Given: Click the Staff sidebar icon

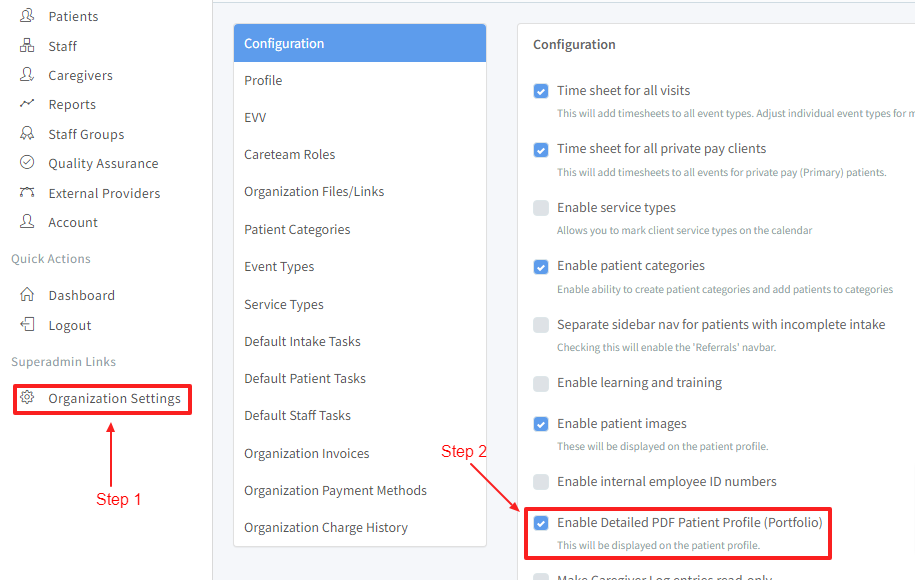Looking at the screenshot, I should 27,46.
